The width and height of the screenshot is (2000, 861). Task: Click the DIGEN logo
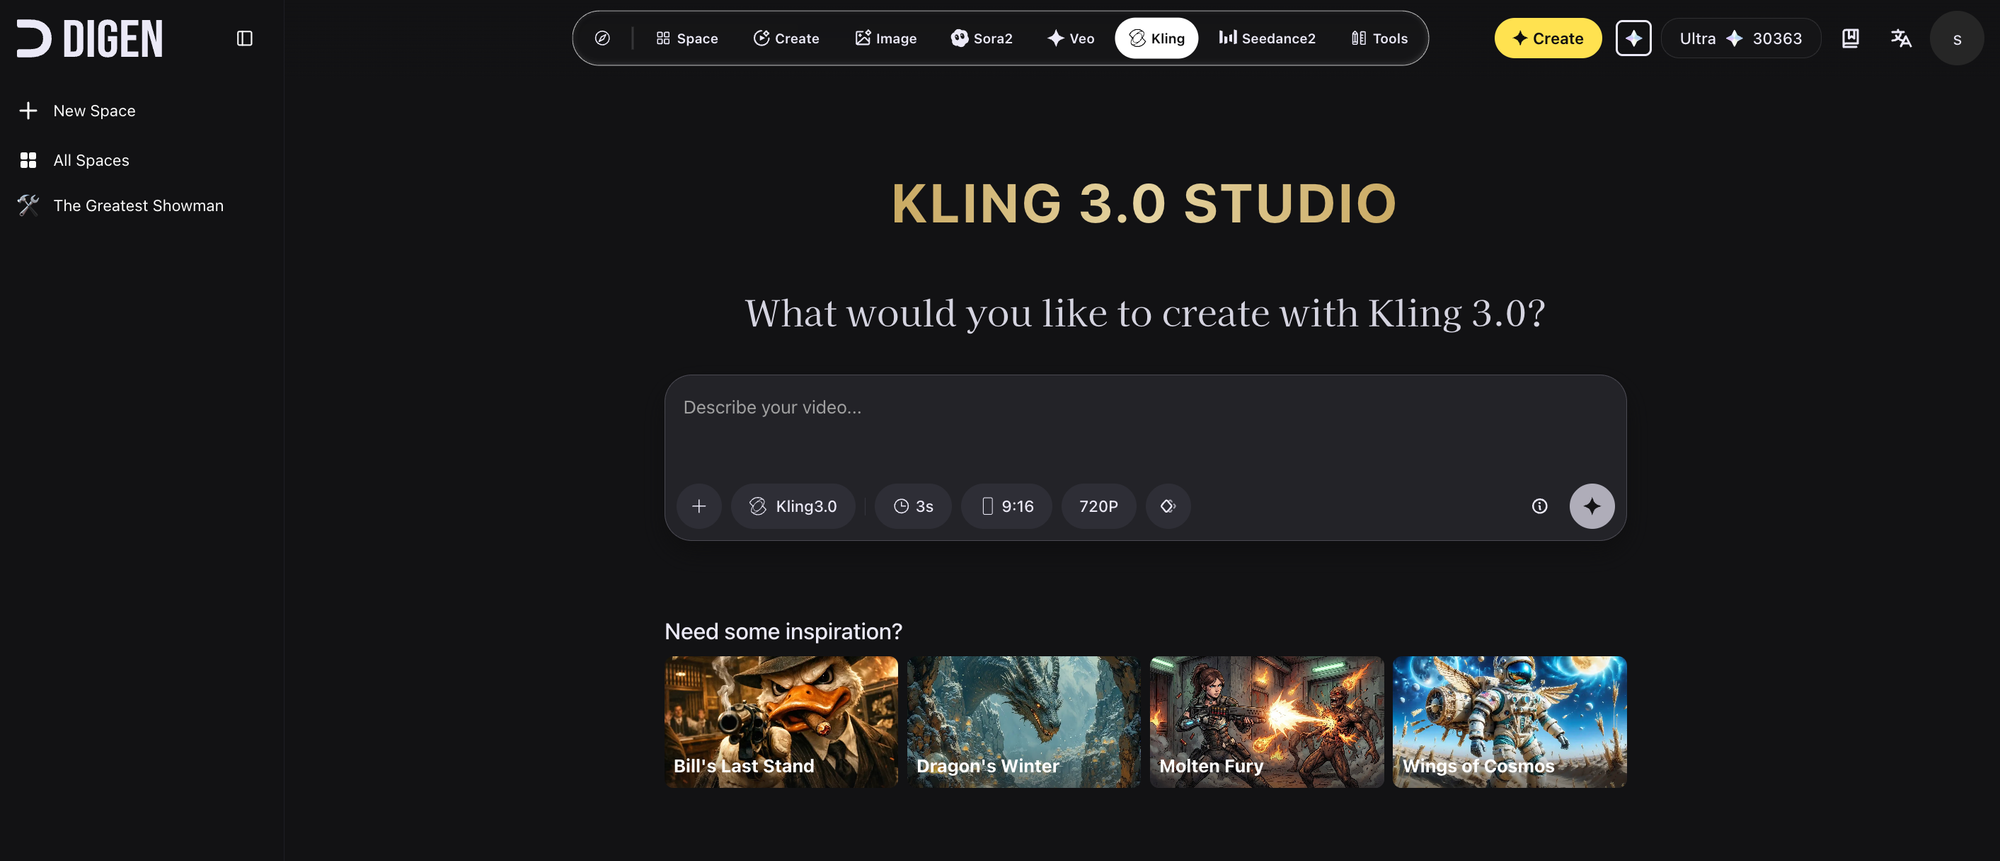(90, 39)
